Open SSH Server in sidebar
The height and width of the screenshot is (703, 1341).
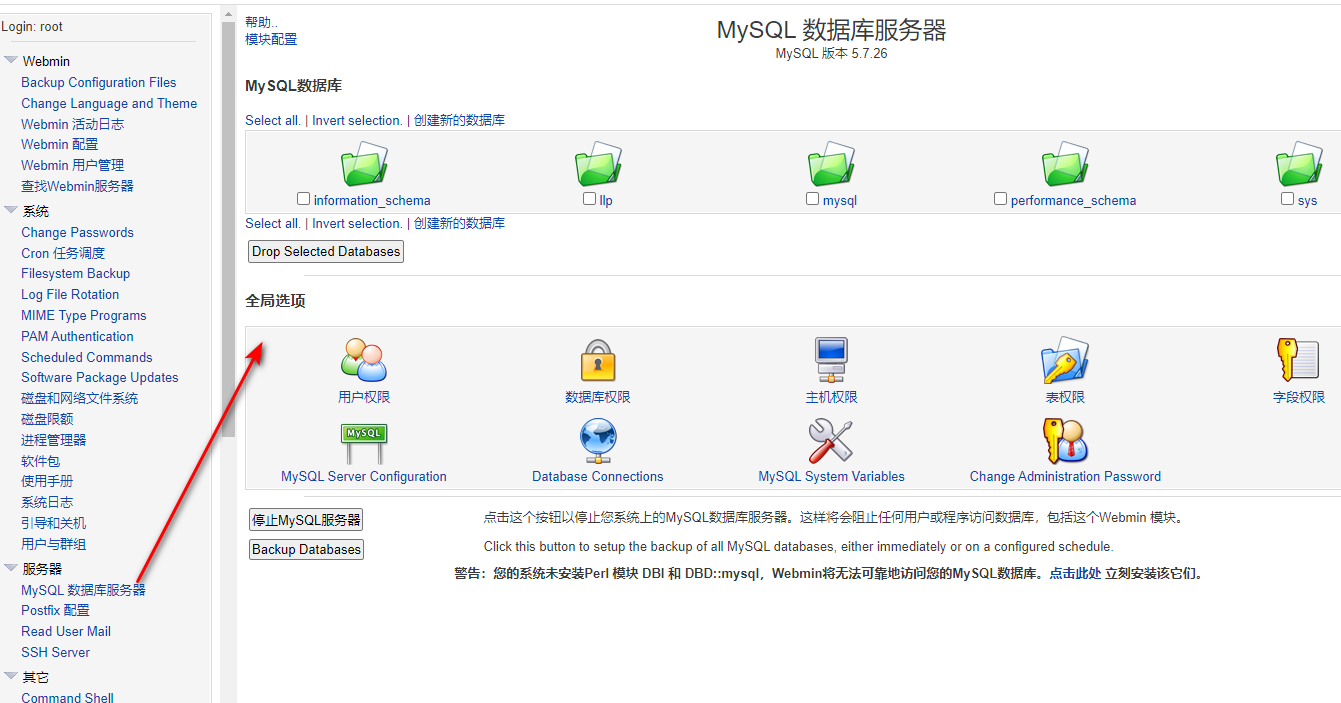coord(56,652)
